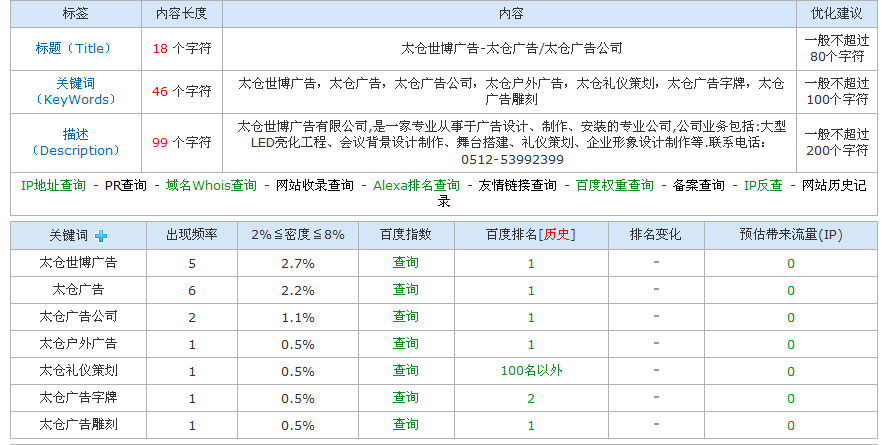This screenshot has height=445, width=882.
Task: Open 网站收录查询 link
Action: point(314,185)
